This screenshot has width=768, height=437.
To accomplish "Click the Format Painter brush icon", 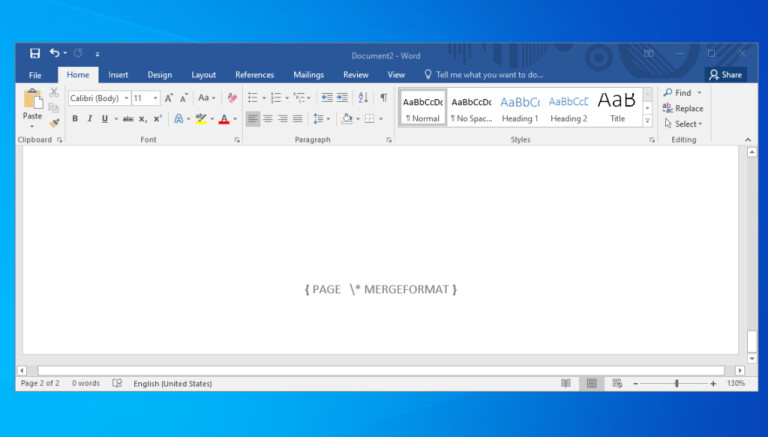I will (54, 123).
